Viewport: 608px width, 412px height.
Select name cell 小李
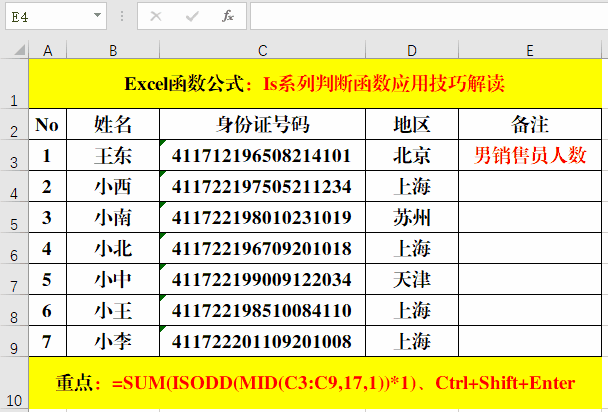tap(113, 341)
